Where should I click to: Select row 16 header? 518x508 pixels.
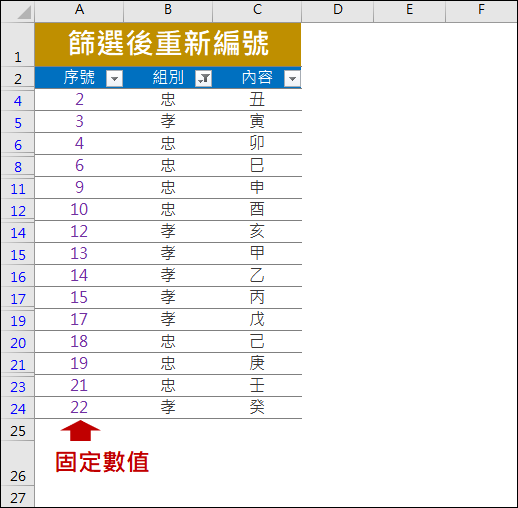18,276
